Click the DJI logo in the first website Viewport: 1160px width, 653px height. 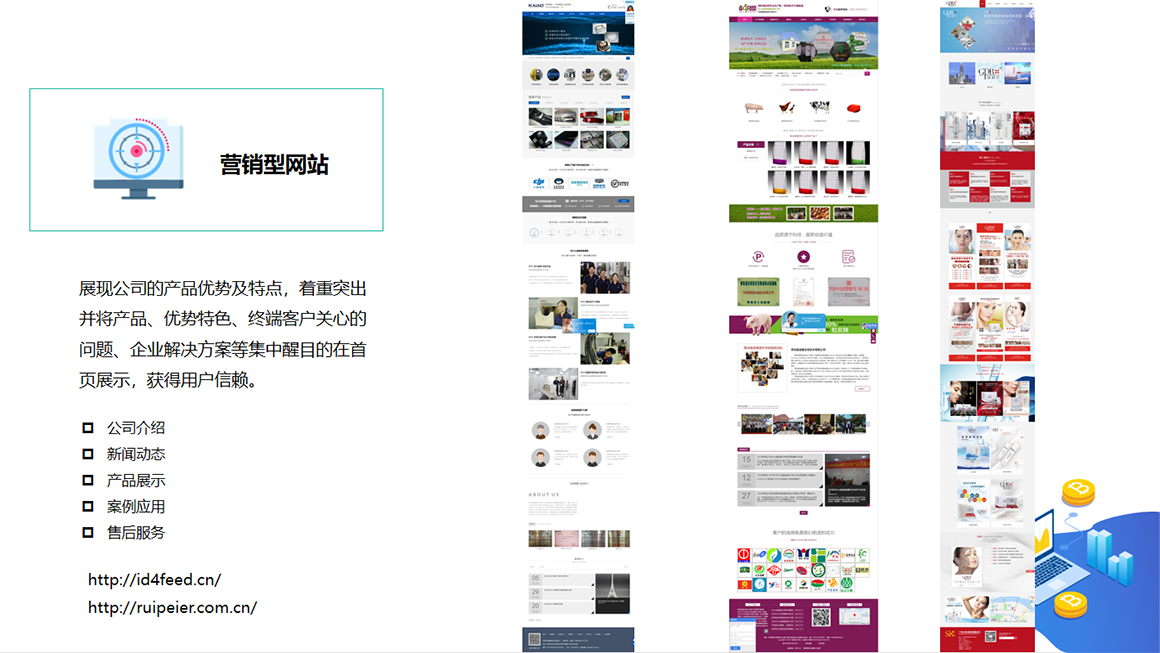539,183
